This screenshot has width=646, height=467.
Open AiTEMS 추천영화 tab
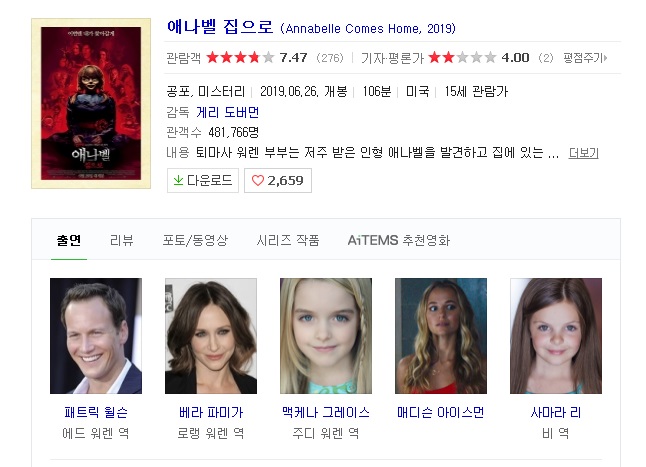pyautogui.click(x=399, y=240)
